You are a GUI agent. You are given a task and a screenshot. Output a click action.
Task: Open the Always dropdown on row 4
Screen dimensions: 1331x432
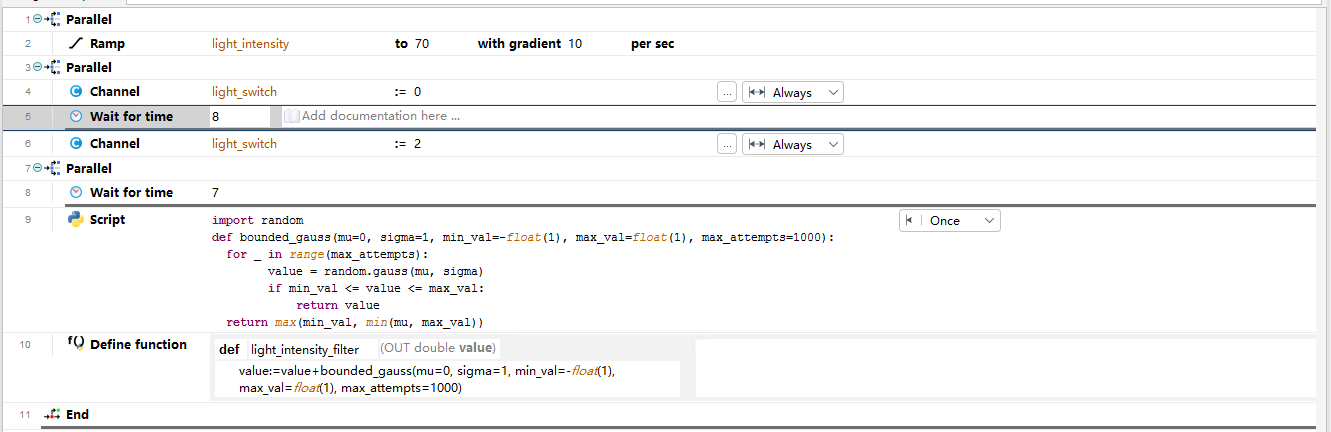tap(793, 92)
